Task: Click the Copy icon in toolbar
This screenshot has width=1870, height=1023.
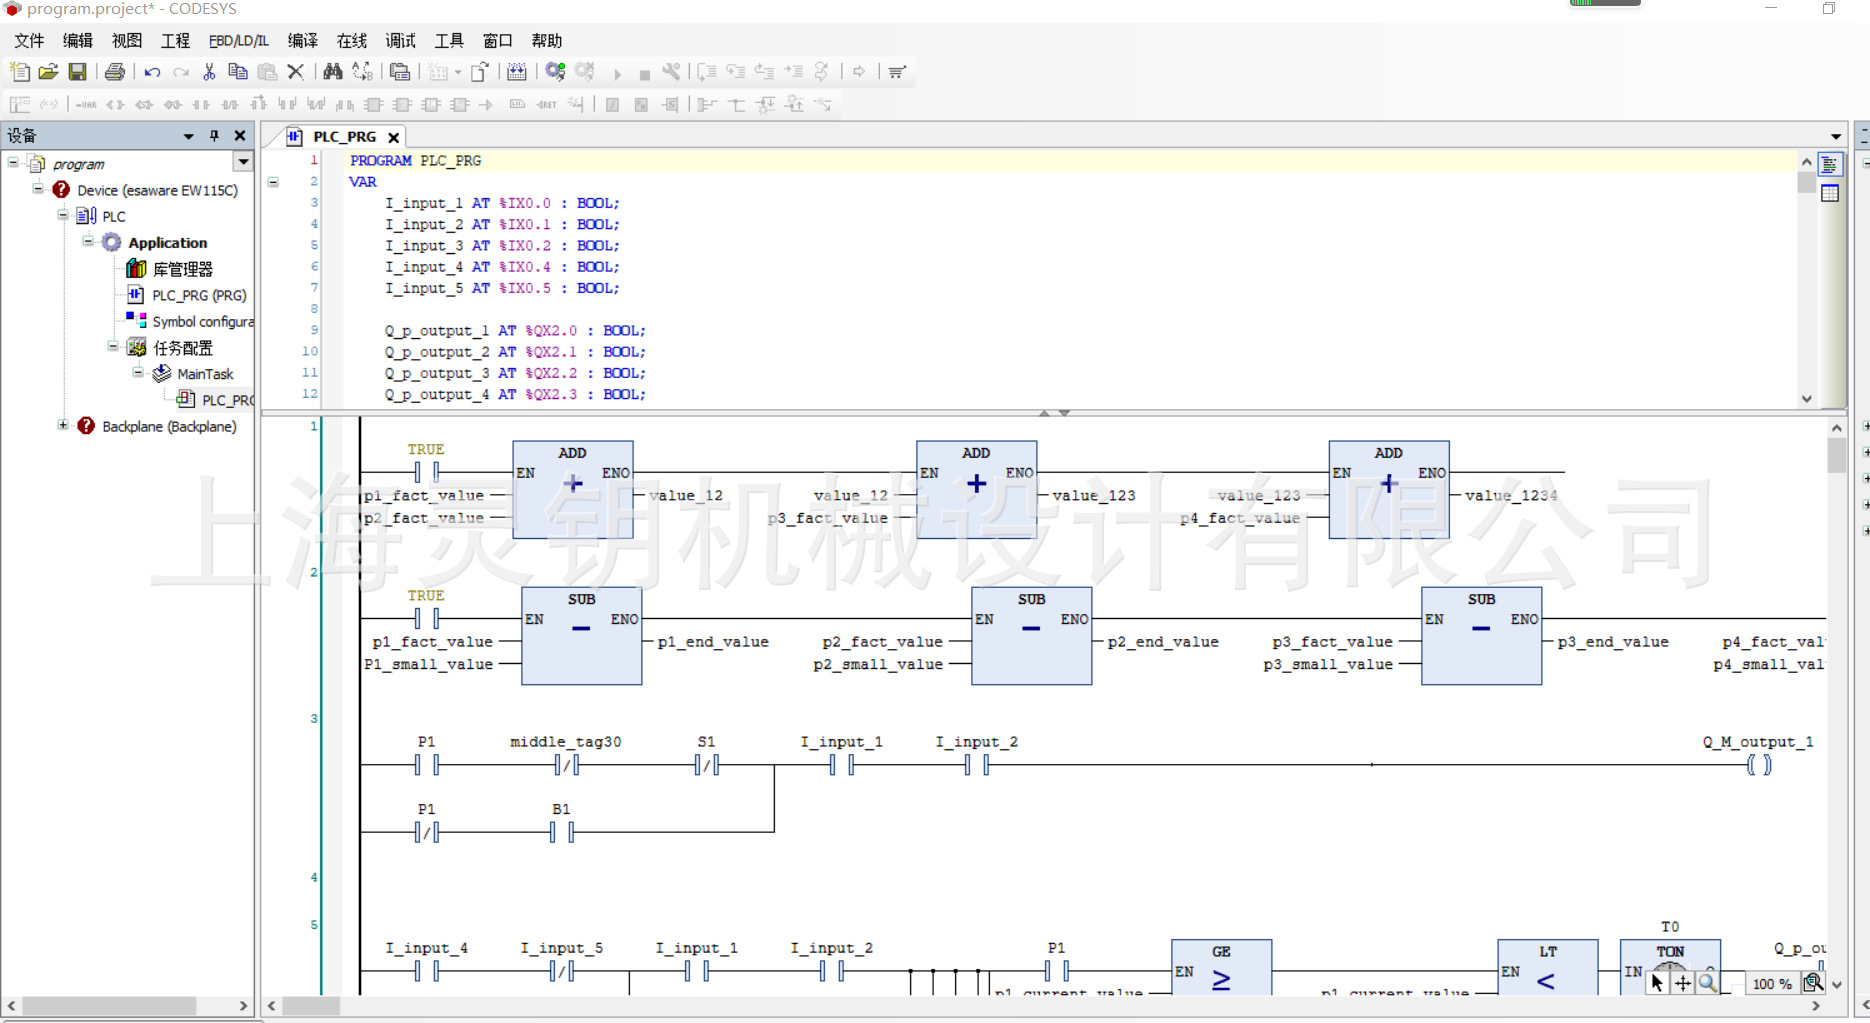Action: [238, 72]
